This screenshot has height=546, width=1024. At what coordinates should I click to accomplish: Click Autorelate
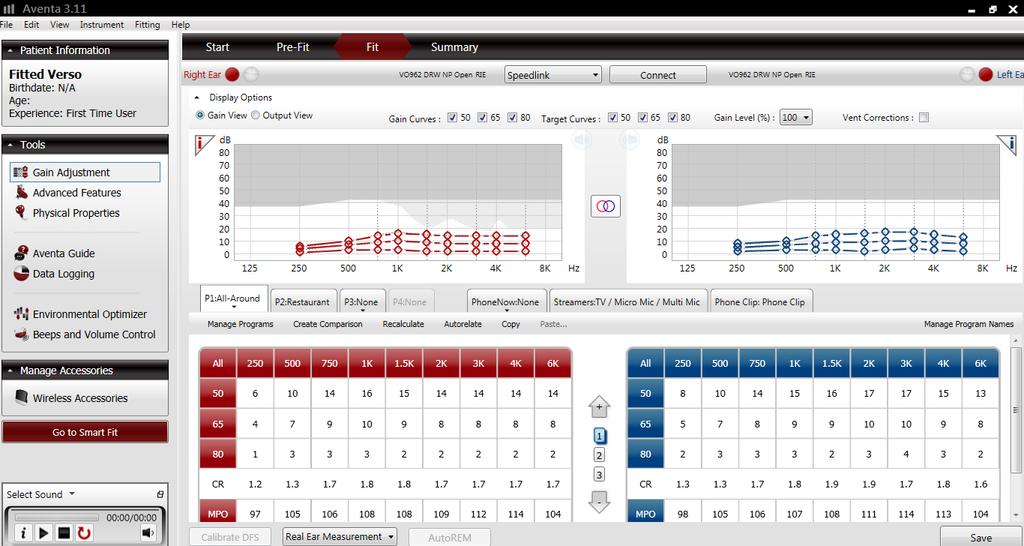tap(463, 324)
